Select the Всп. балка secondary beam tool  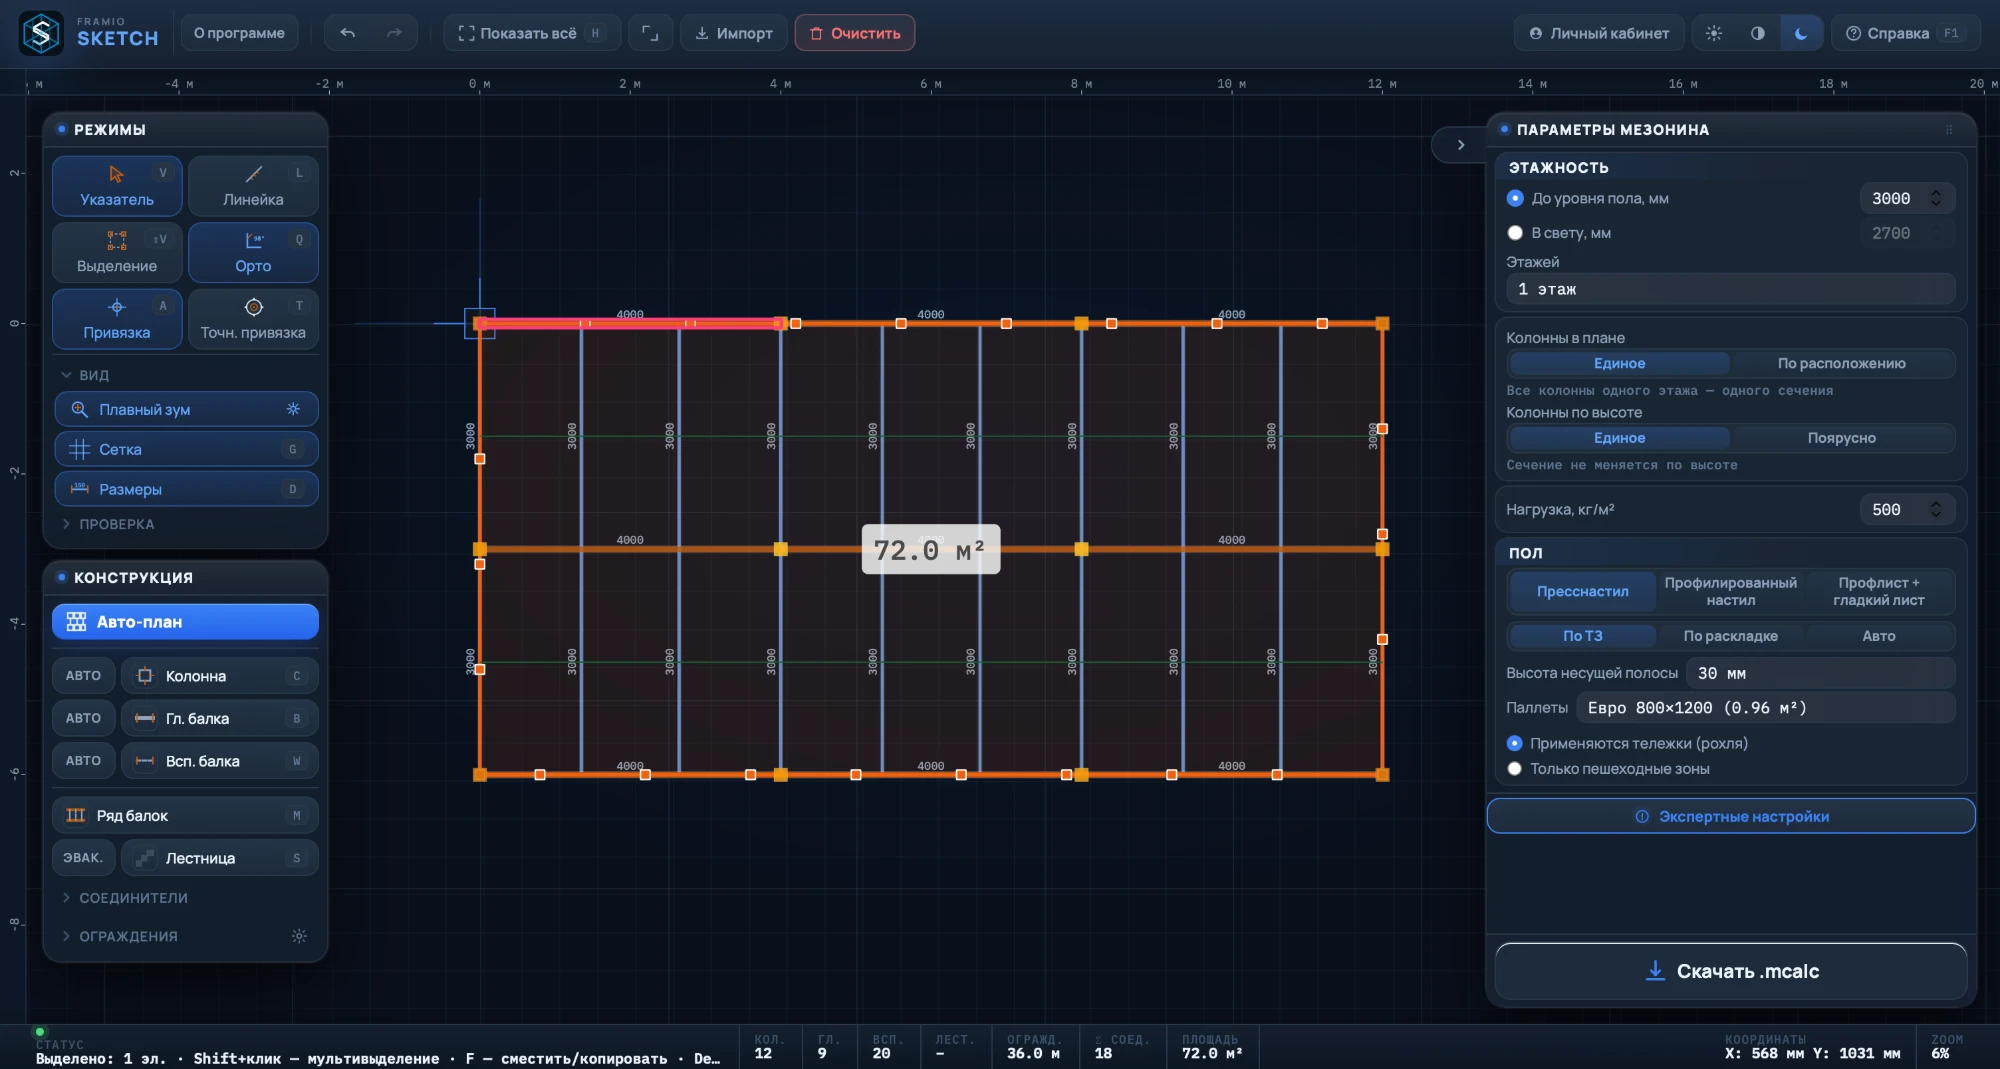[x=219, y=761]
